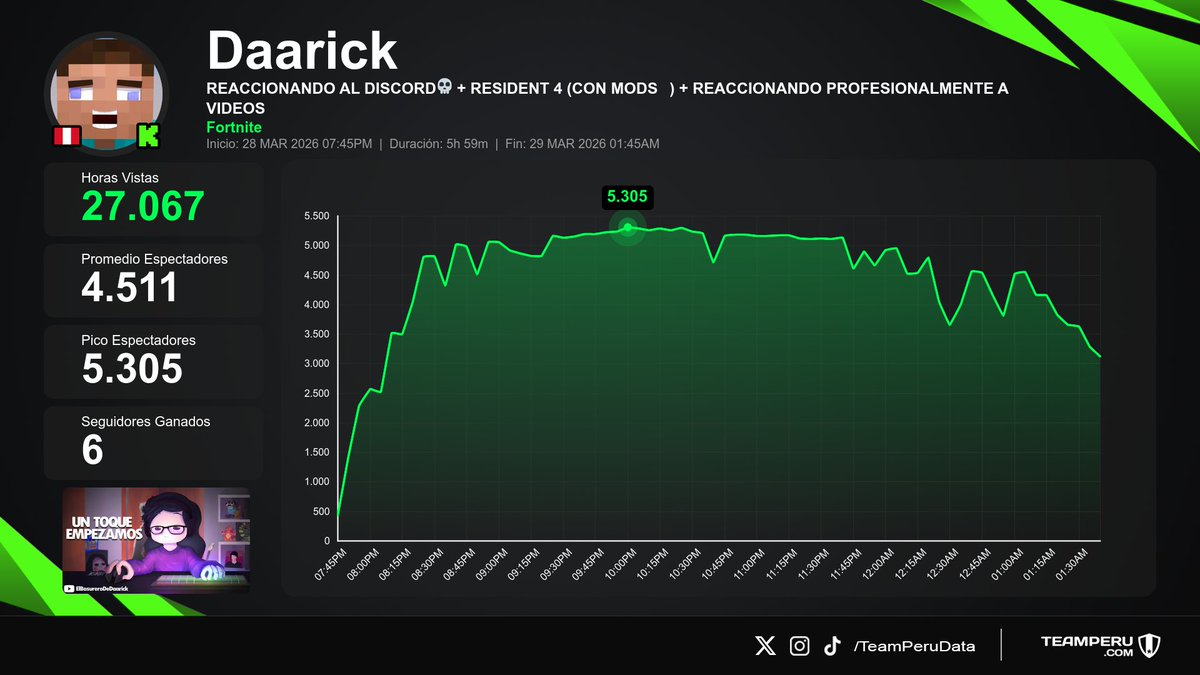Click the 07:45PM x-axis label

click(x=331, y=564)
